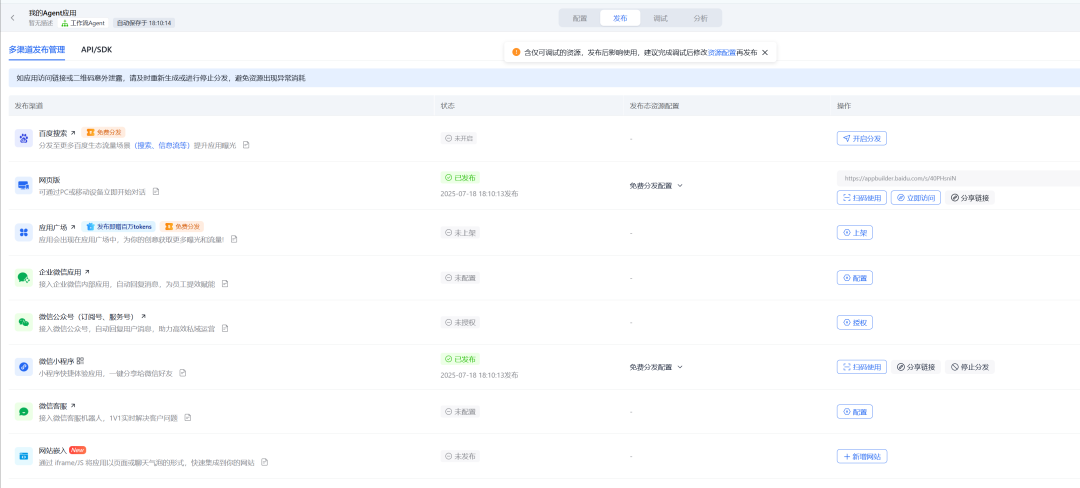Viewport: 1080px width, 488px height.
Task: Click the 微信公众号 channel icon
Action: tap(23, 322)
